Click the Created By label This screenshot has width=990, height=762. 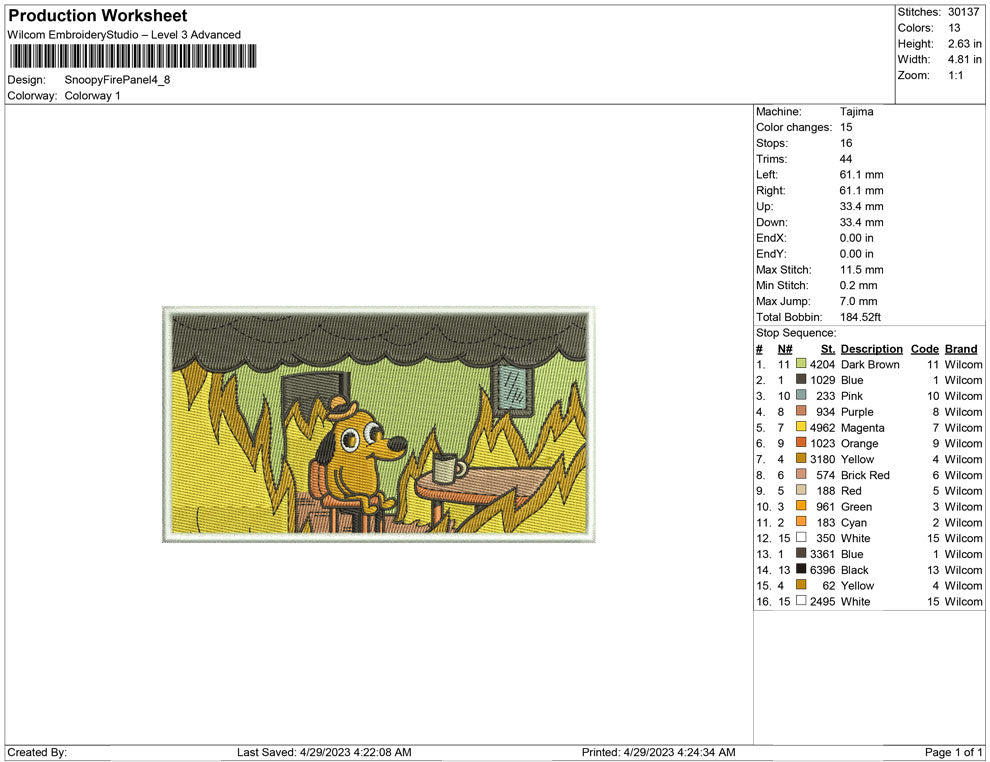pyautogui.click(x=37, y=752)
